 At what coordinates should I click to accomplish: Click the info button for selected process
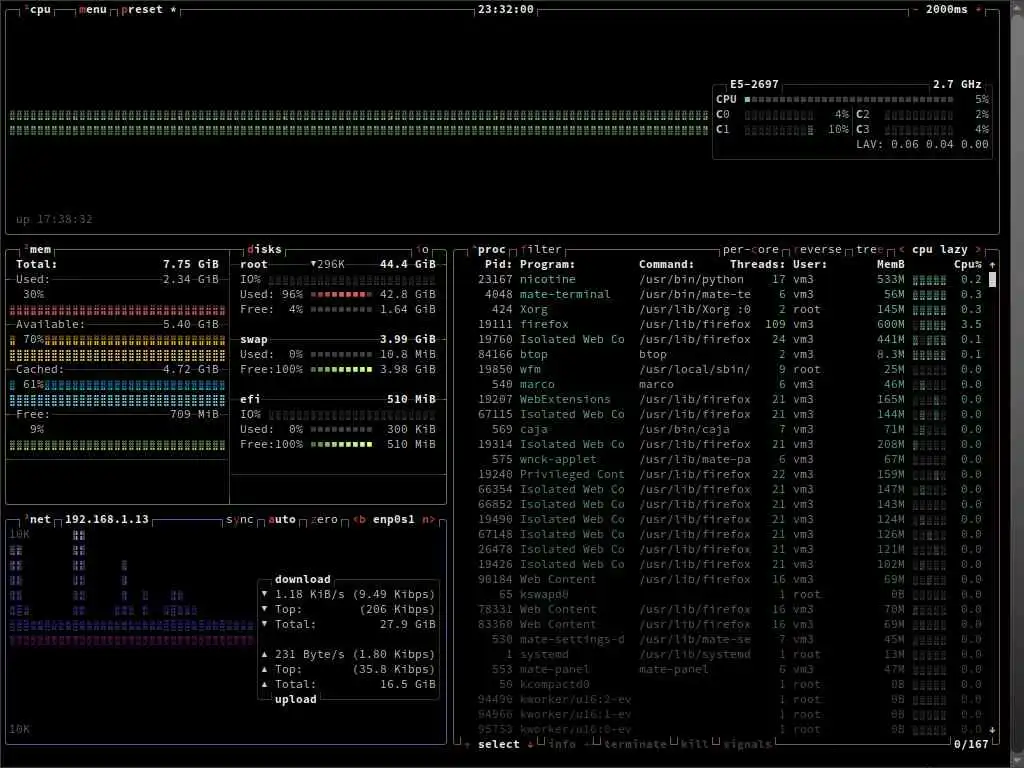[562, 744]
